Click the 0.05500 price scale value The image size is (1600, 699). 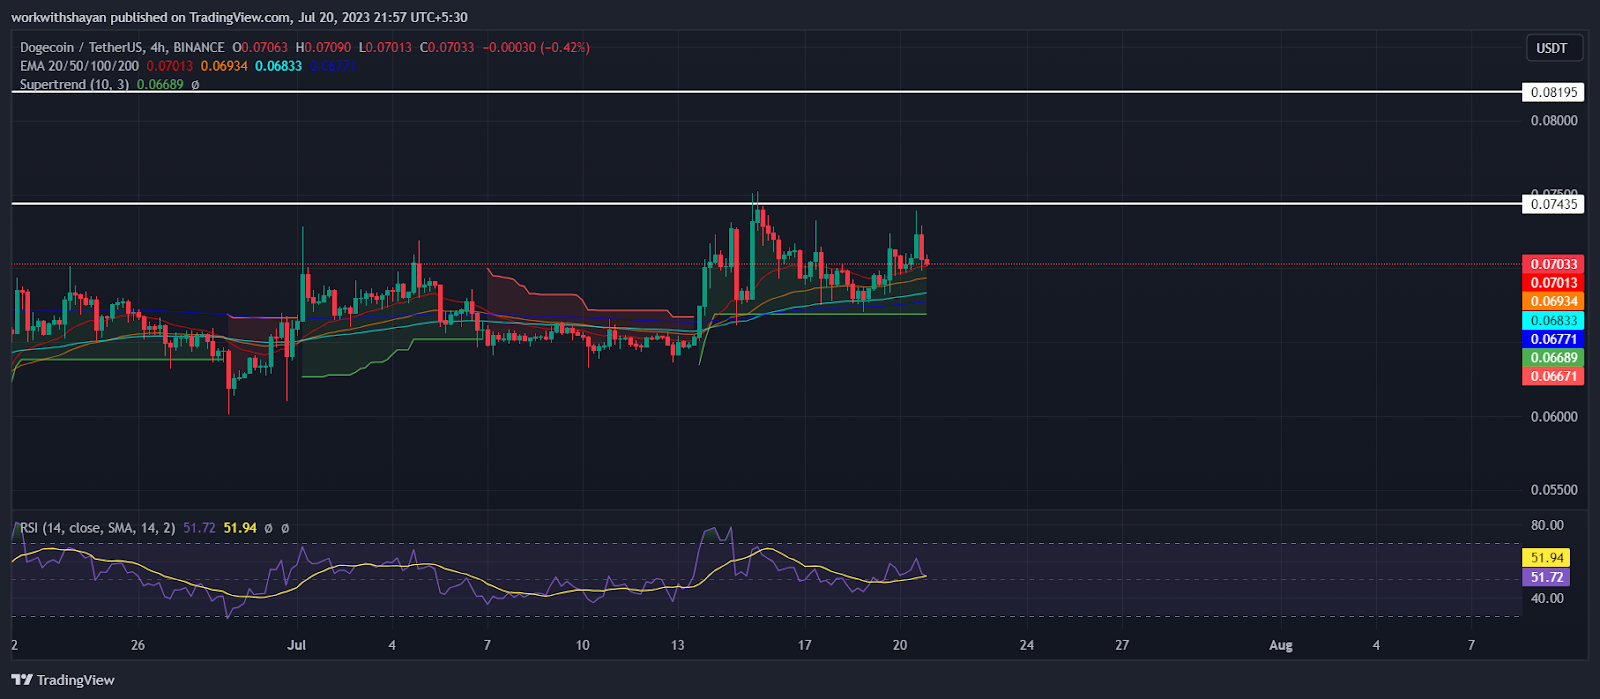click(1554, 490)
